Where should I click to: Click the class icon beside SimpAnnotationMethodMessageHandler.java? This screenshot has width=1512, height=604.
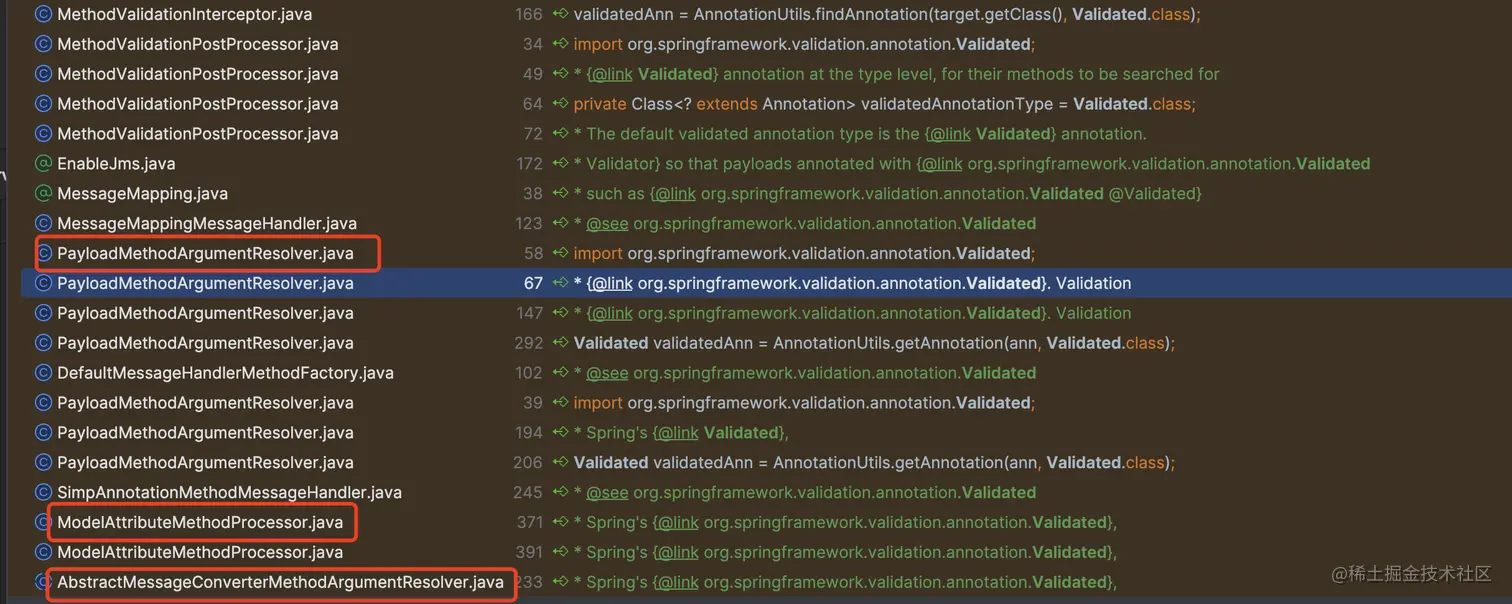41,492
